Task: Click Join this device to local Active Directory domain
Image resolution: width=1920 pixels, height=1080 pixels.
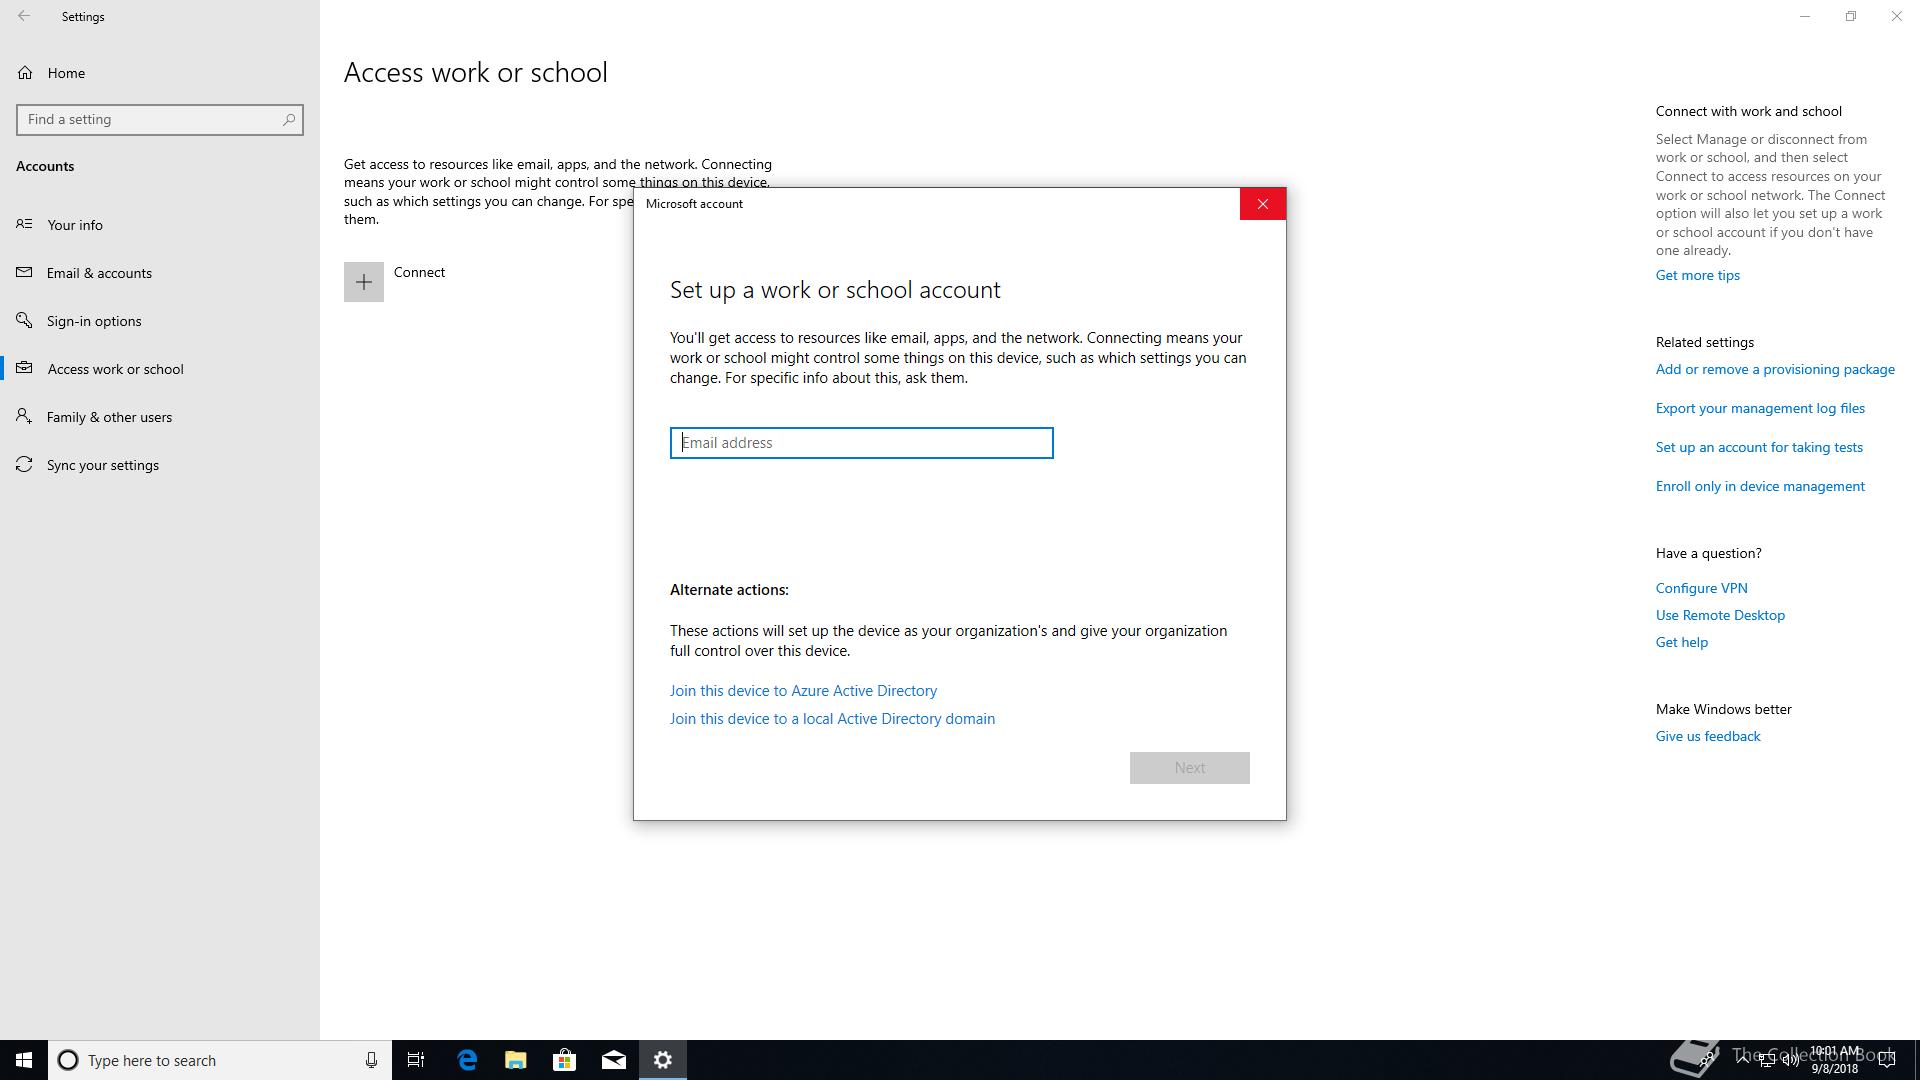Action: pyautogui.click(x=832, y=719)
